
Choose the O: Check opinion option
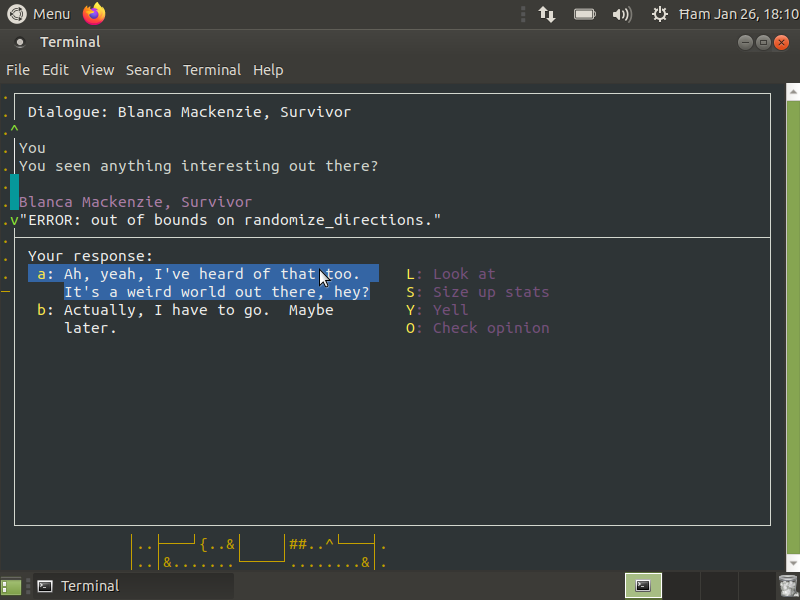pos(478,328)
